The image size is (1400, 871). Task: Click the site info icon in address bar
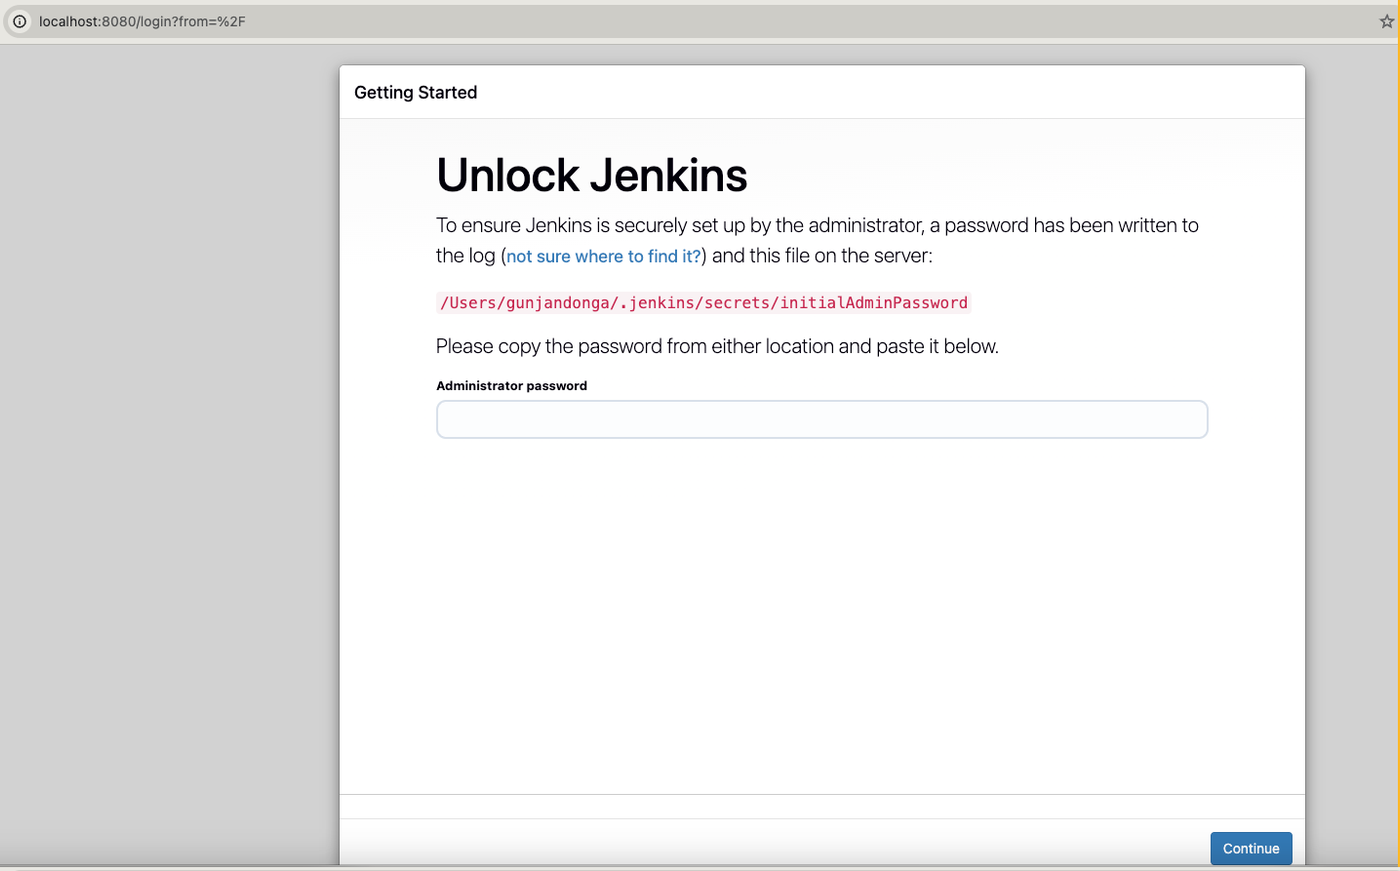(19, 21)
